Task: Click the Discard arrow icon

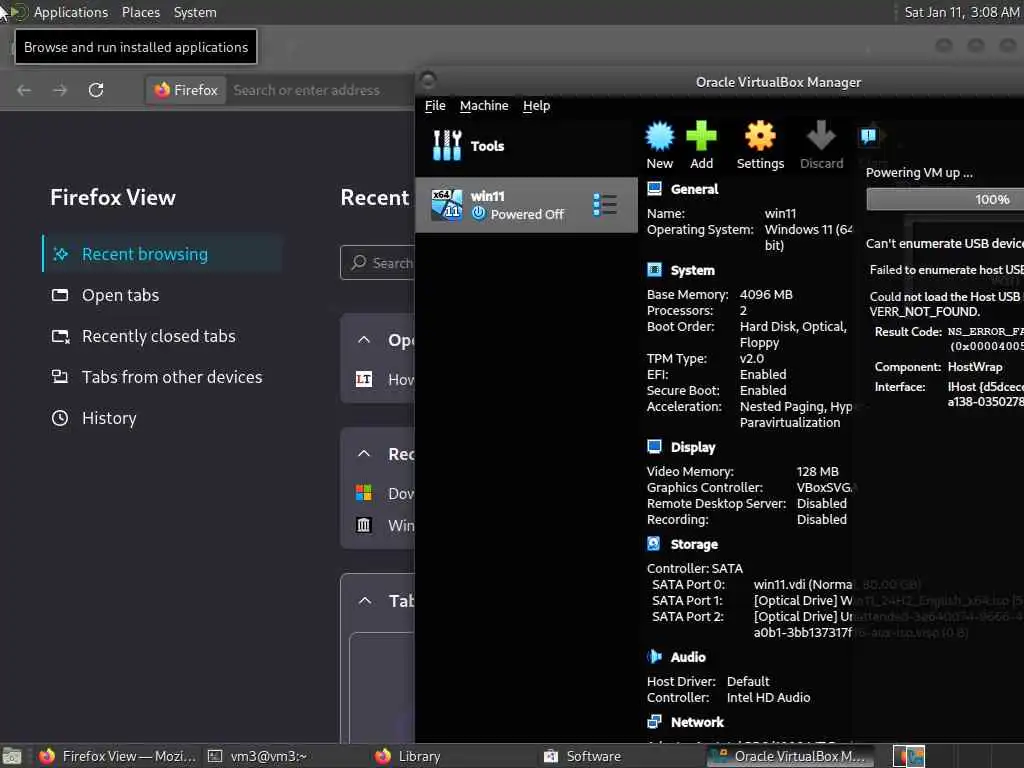Action: pyautogui.click(x=822, y=145)
